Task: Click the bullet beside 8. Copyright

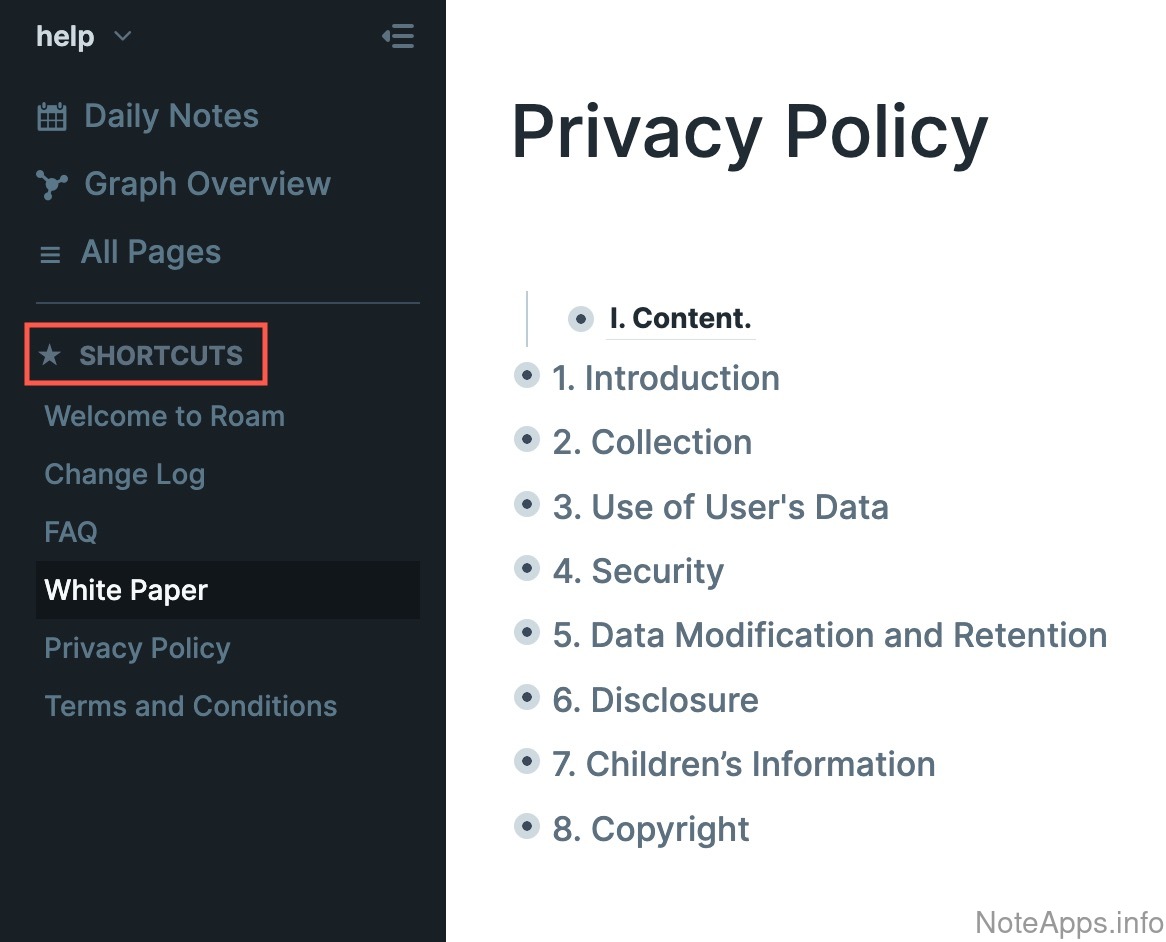Action: tap(527, 827)
